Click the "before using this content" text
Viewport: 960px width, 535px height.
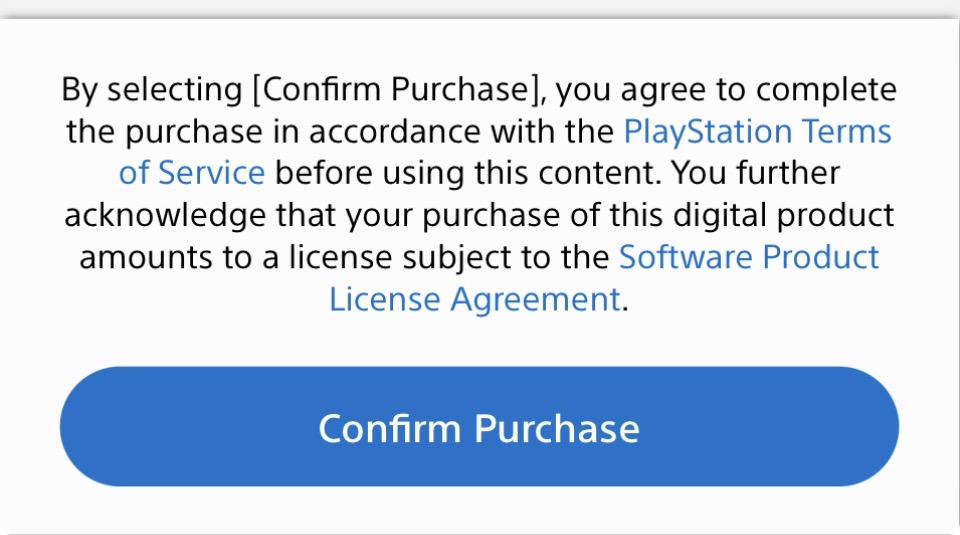tap(466, 173)
